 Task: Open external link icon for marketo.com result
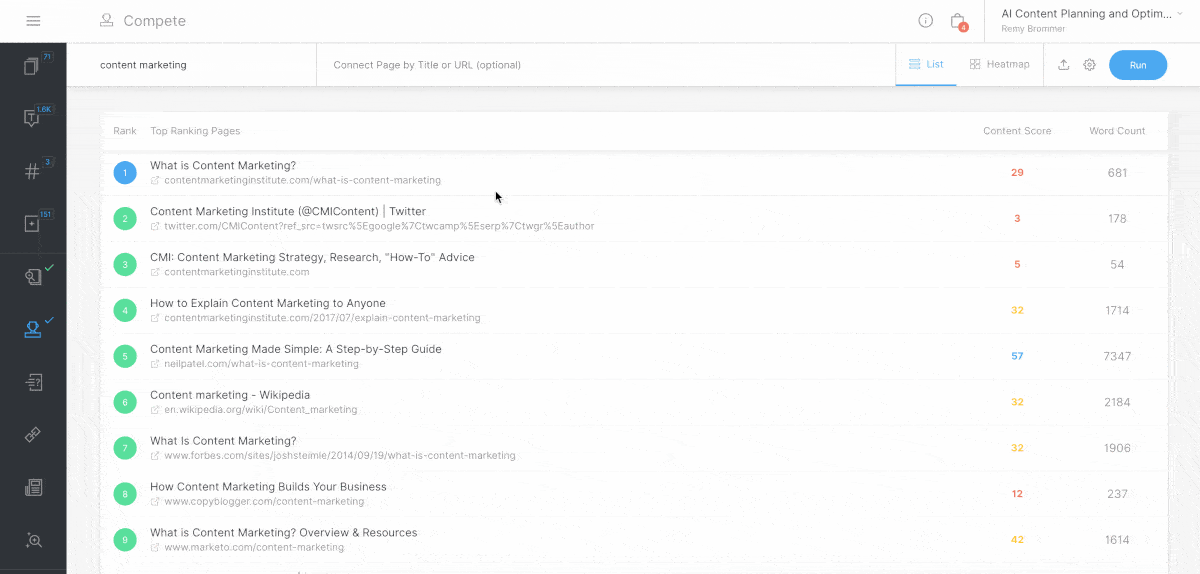pyautogui.click(x=155, y=548)
